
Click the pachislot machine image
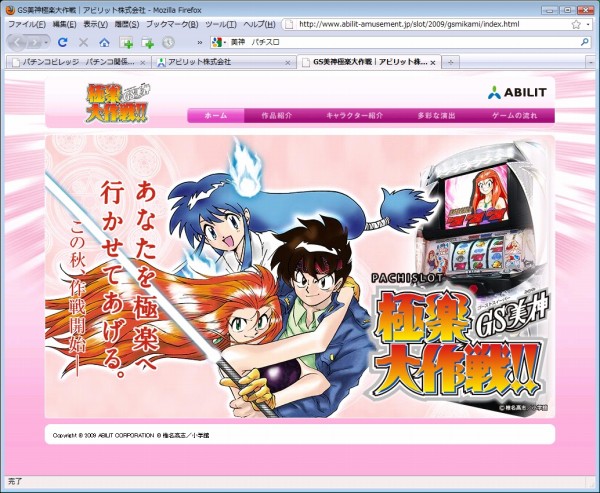(481, 214)
